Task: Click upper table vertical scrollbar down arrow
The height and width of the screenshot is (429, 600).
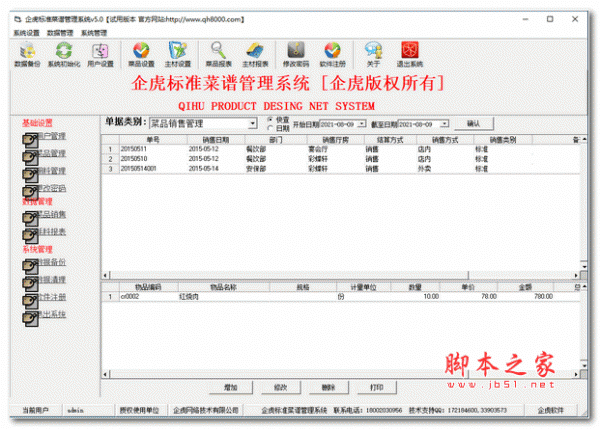Action: [584, 266]
